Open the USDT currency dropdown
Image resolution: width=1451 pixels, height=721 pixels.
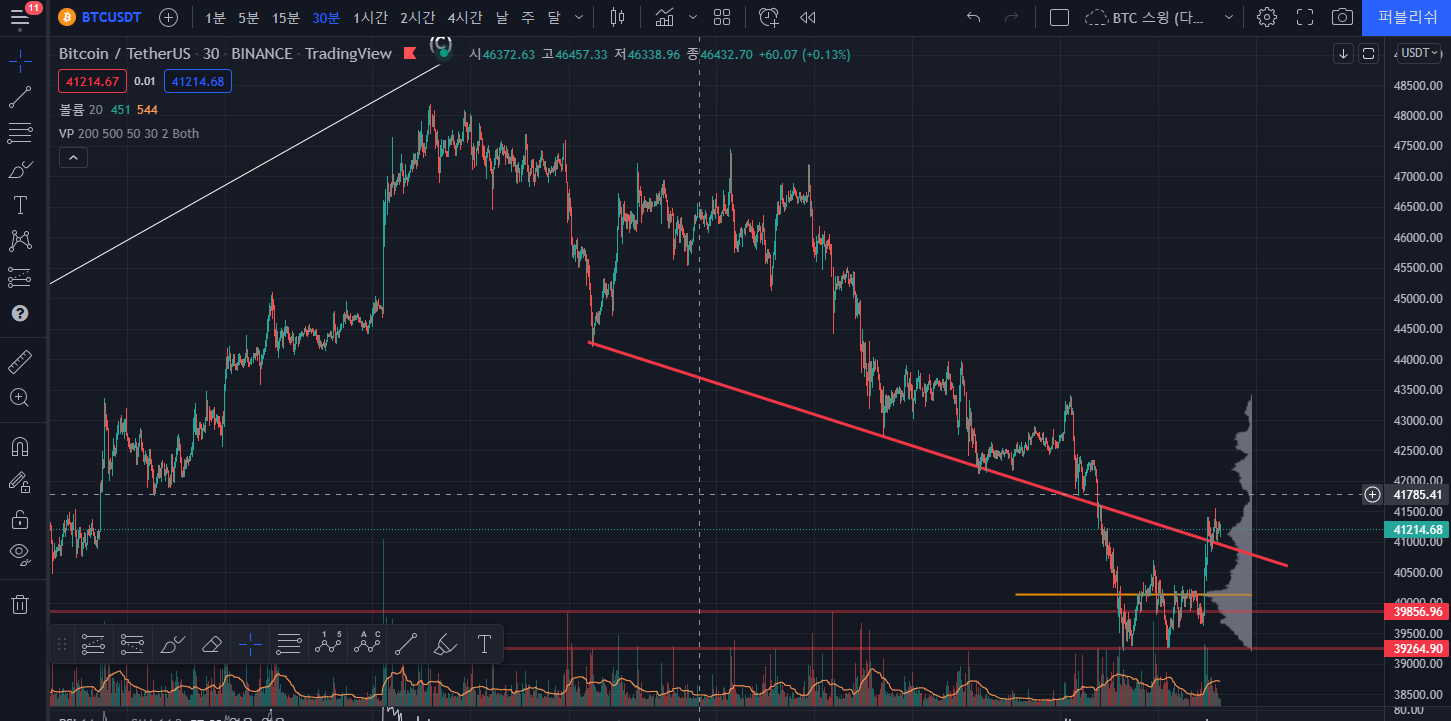click(1420, 53)
